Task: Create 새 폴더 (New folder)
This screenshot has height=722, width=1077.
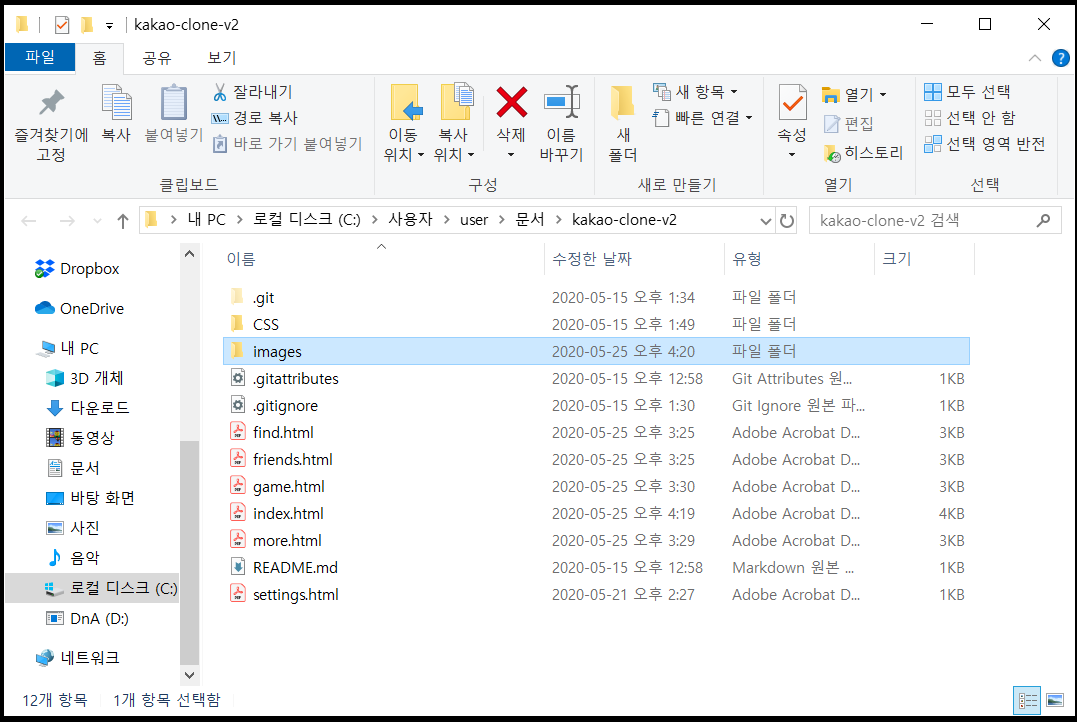Action: [x=622, y=124]
